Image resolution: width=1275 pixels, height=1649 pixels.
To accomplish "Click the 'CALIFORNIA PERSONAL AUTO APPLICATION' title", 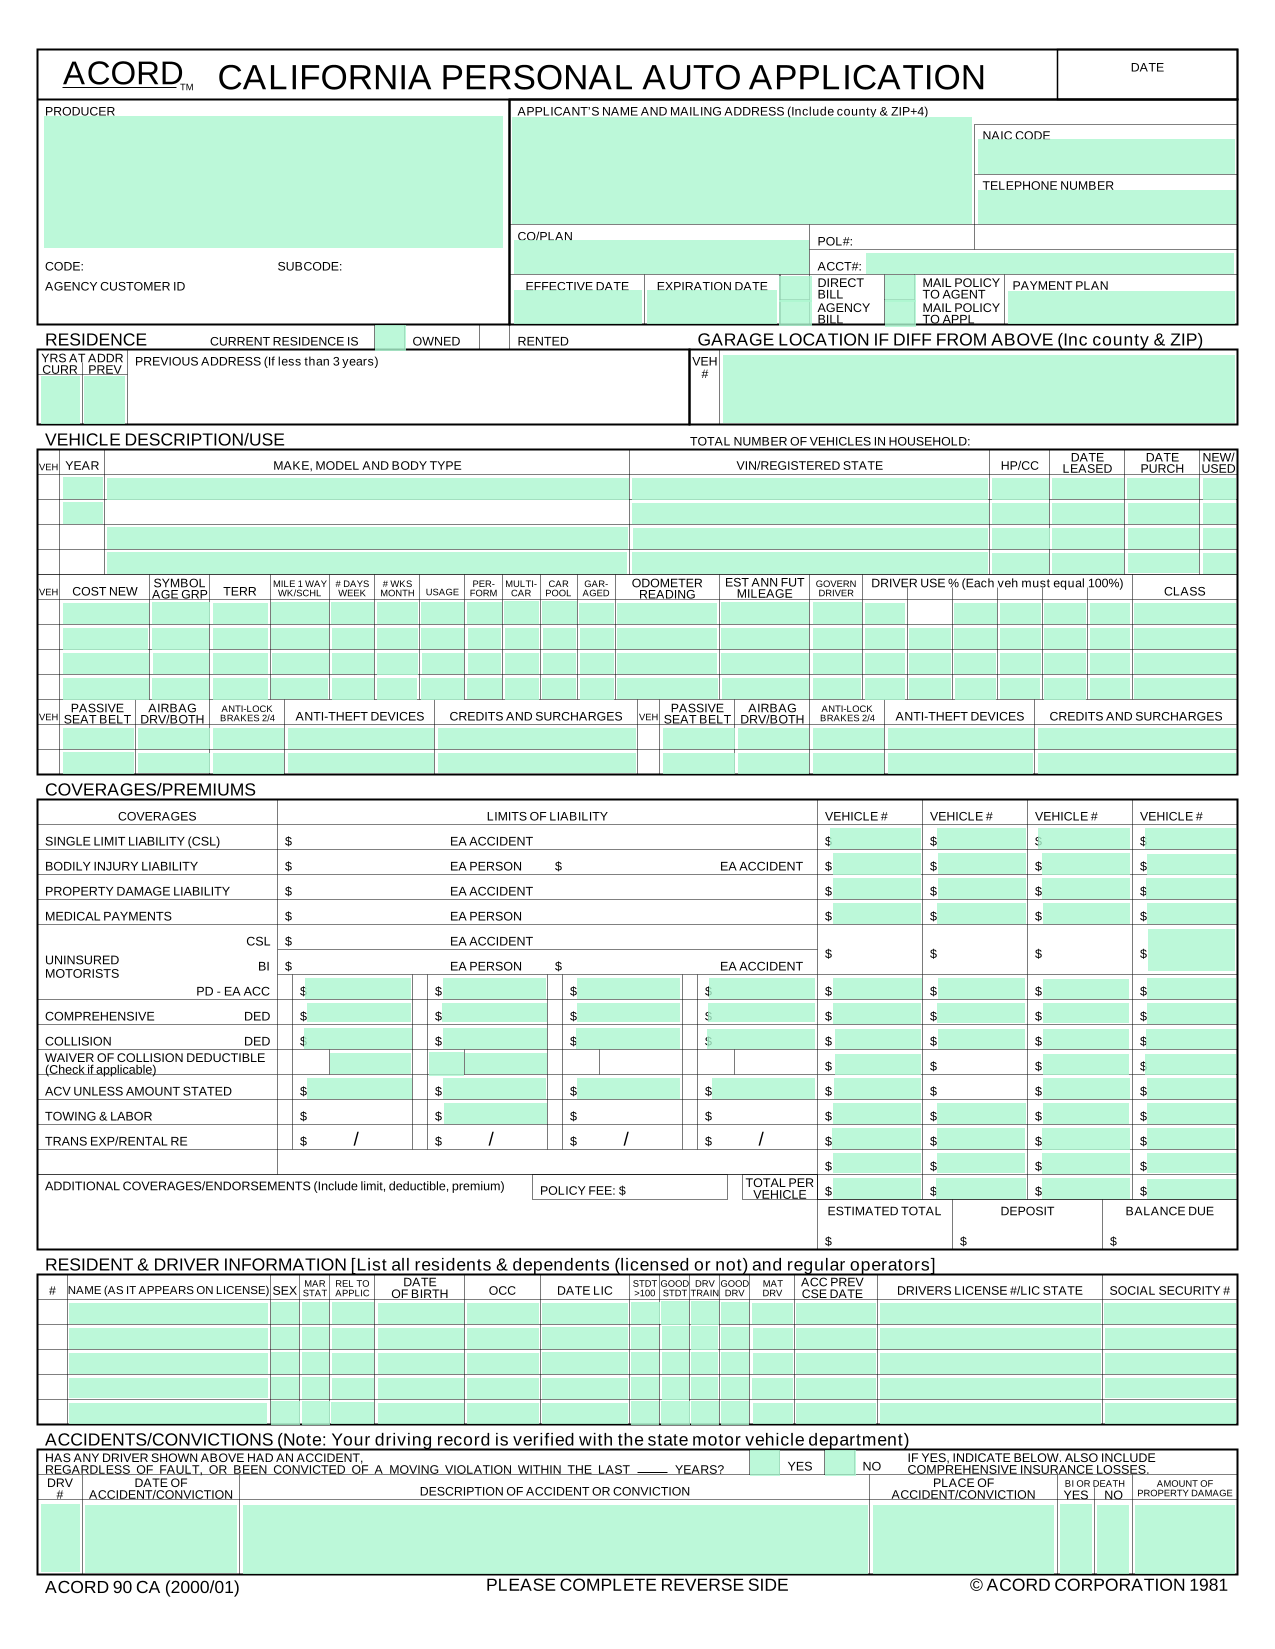I will pos(601,77).
